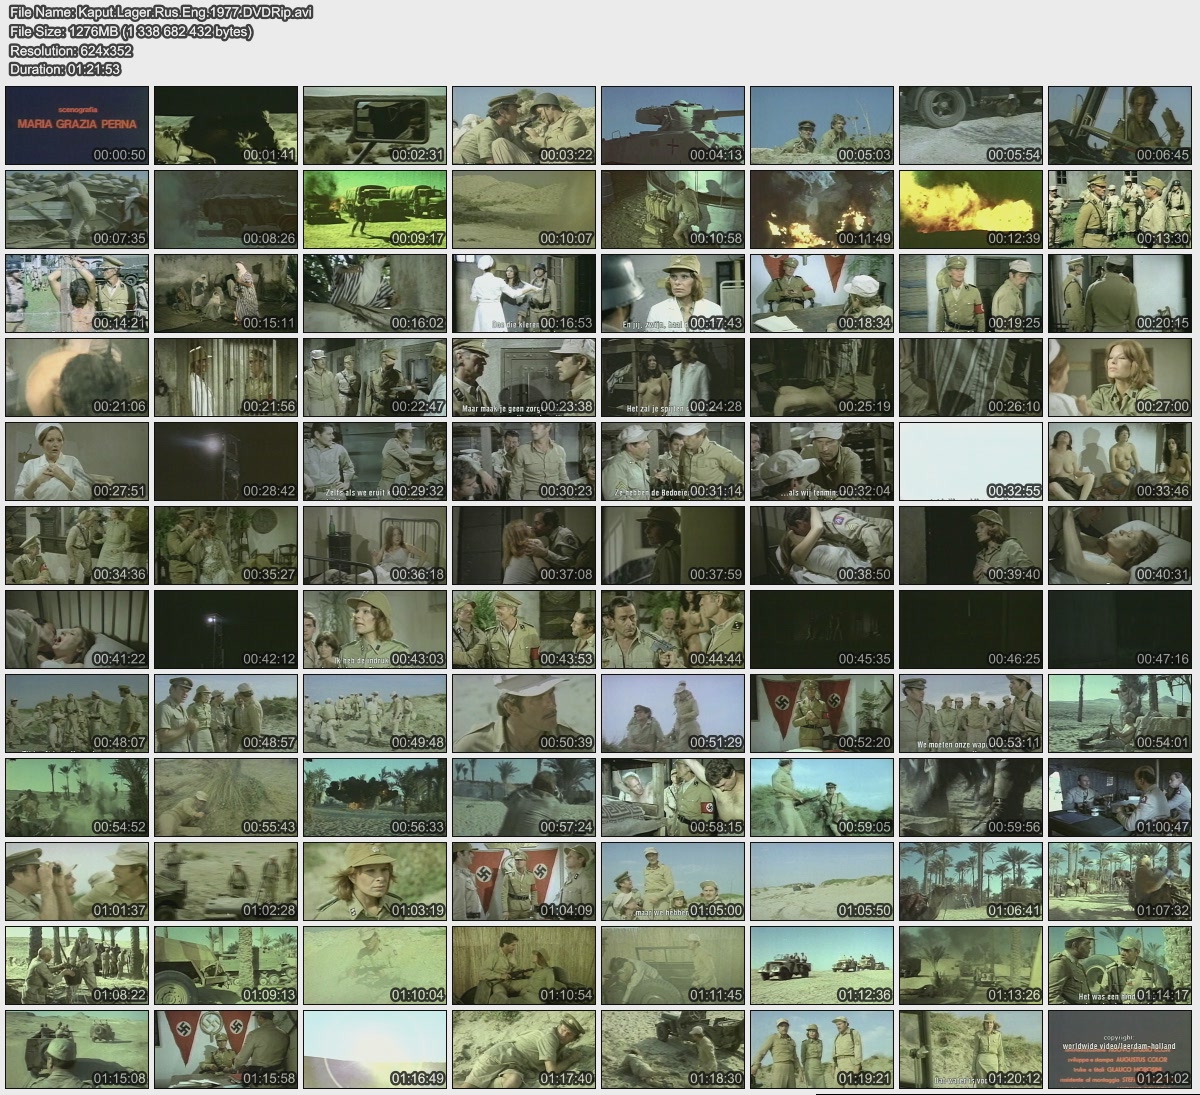This screenshot has width=1200, height=1095.
Task: Click the hat close-up thumbnail at 00:50:39
Action: 524,713
